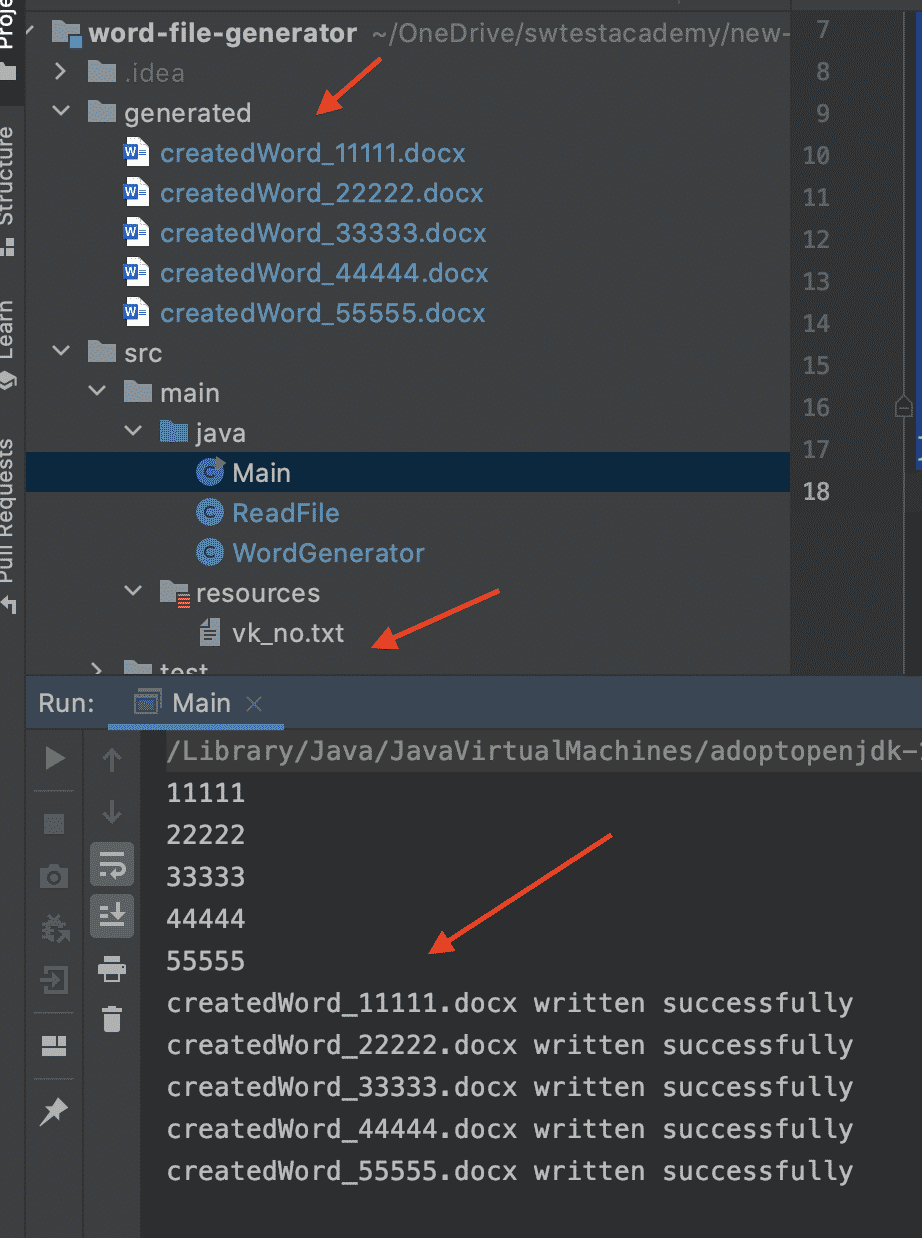The height and width of the screenshot is (1238, 922).
Task: Toggle soft-wrap in the Run console
Action: (x=111, y=864)
